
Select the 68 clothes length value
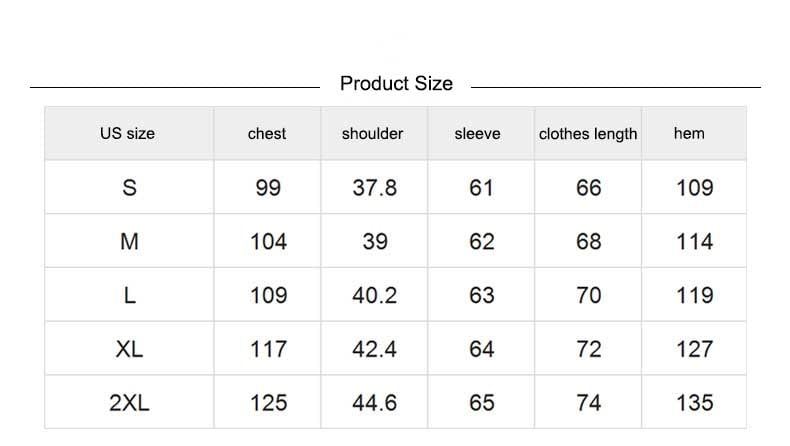(589, 242)
